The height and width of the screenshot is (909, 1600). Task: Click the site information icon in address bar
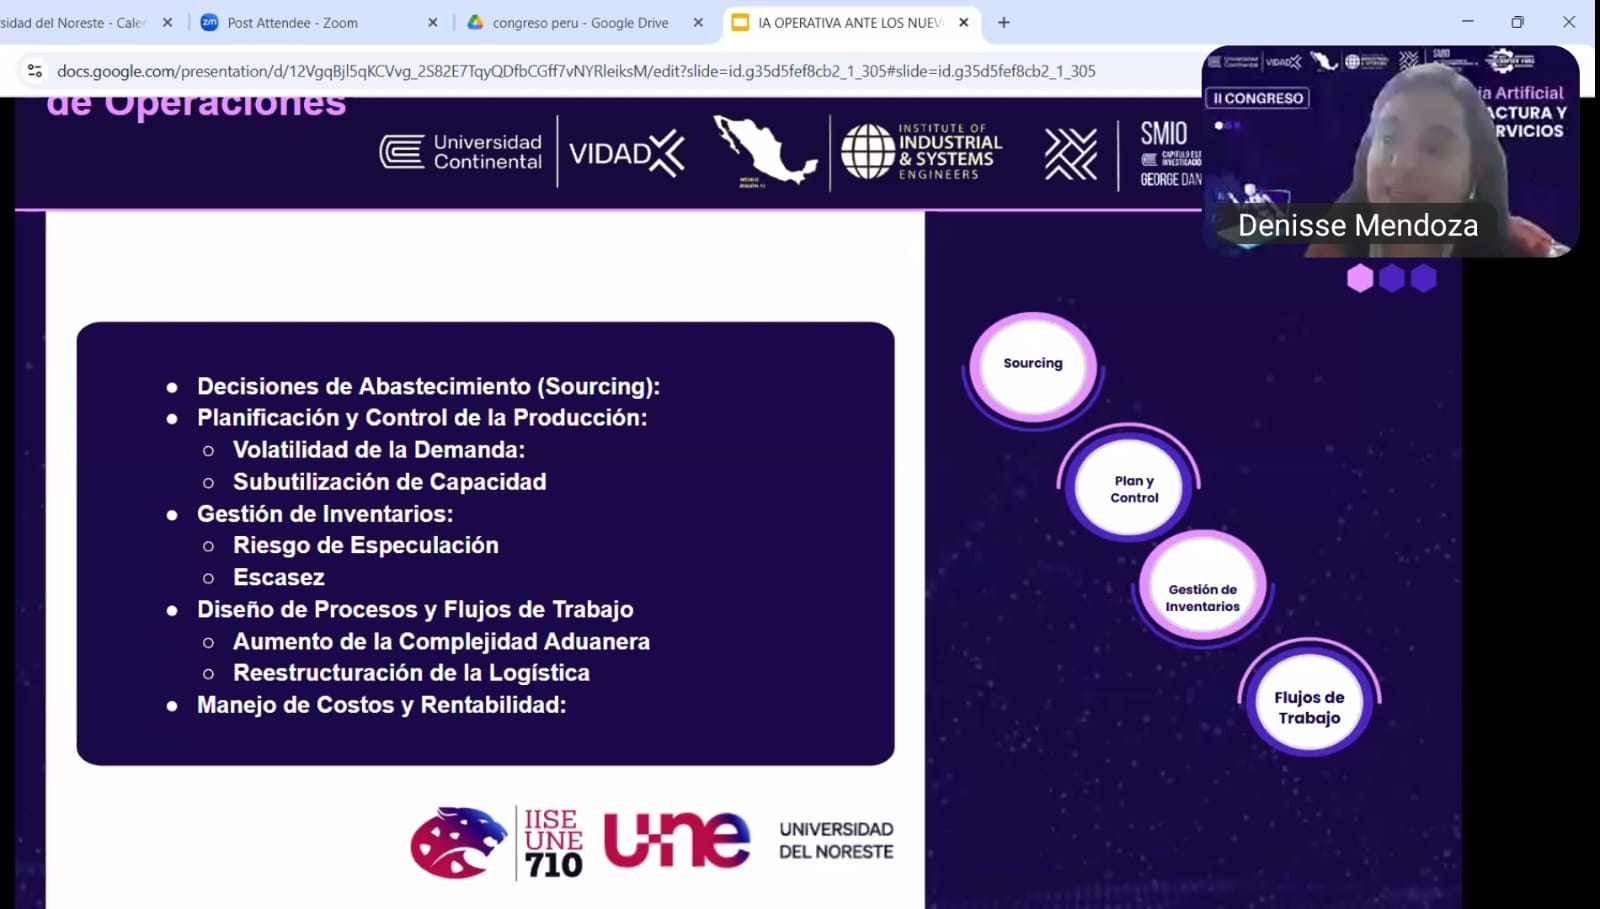(x=35, y=71)
